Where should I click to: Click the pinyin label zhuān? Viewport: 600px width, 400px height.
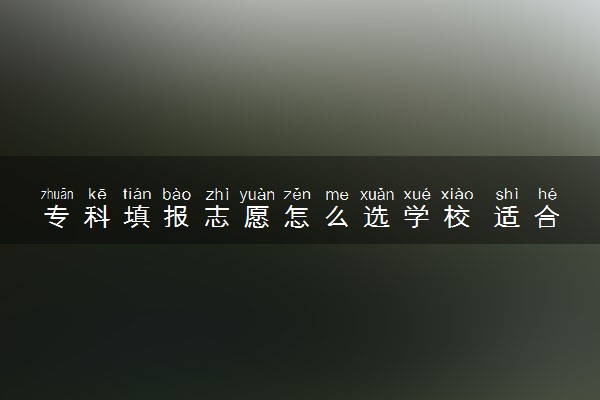(57, 194)
